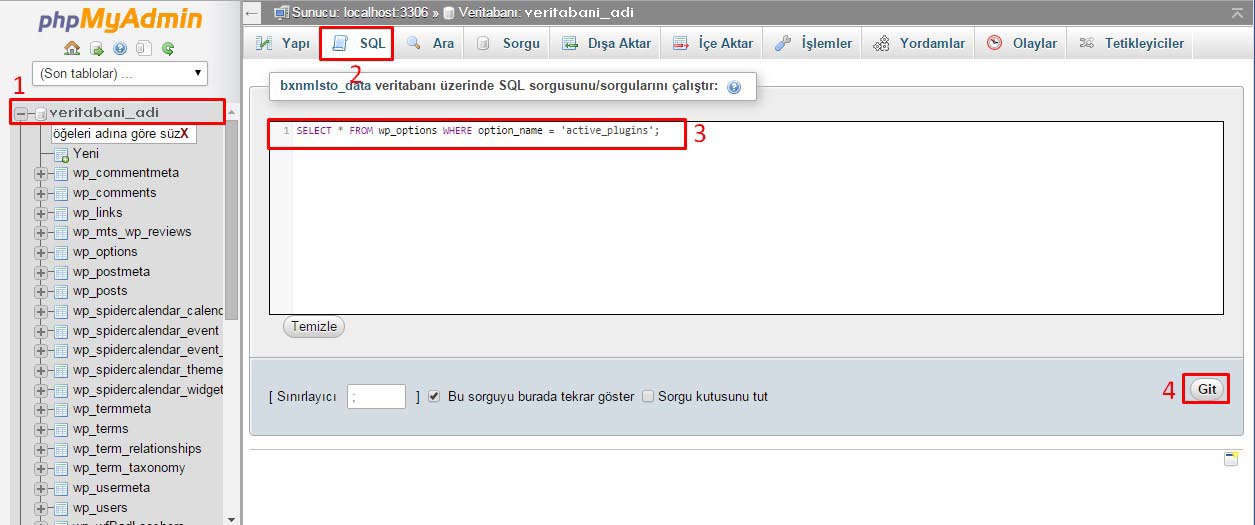Open the İçe Aktar import tab
The image size is (1255, 525).
[713, 43]
